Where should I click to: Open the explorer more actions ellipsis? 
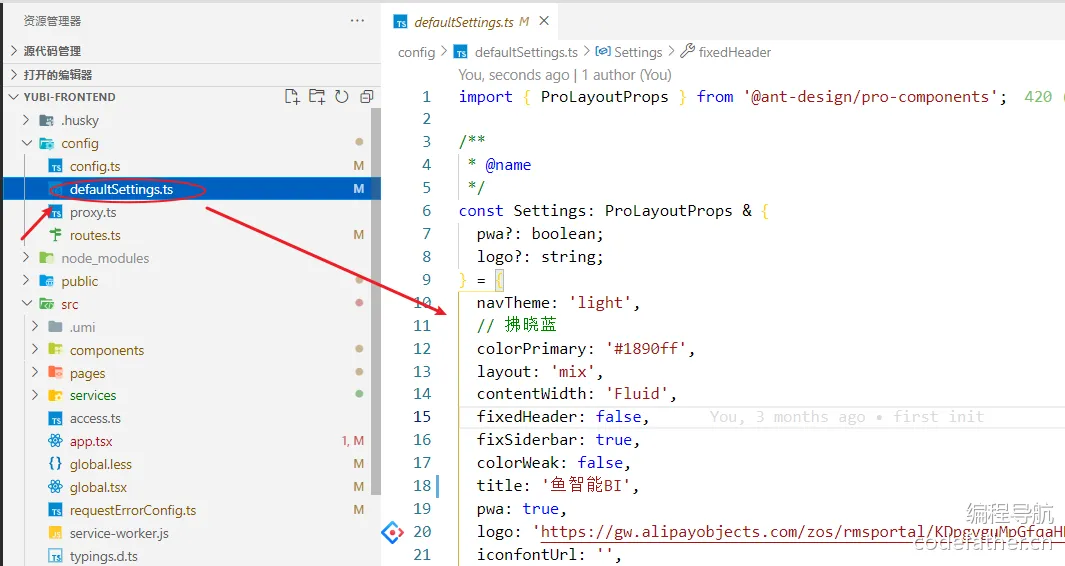pos(357,21)
